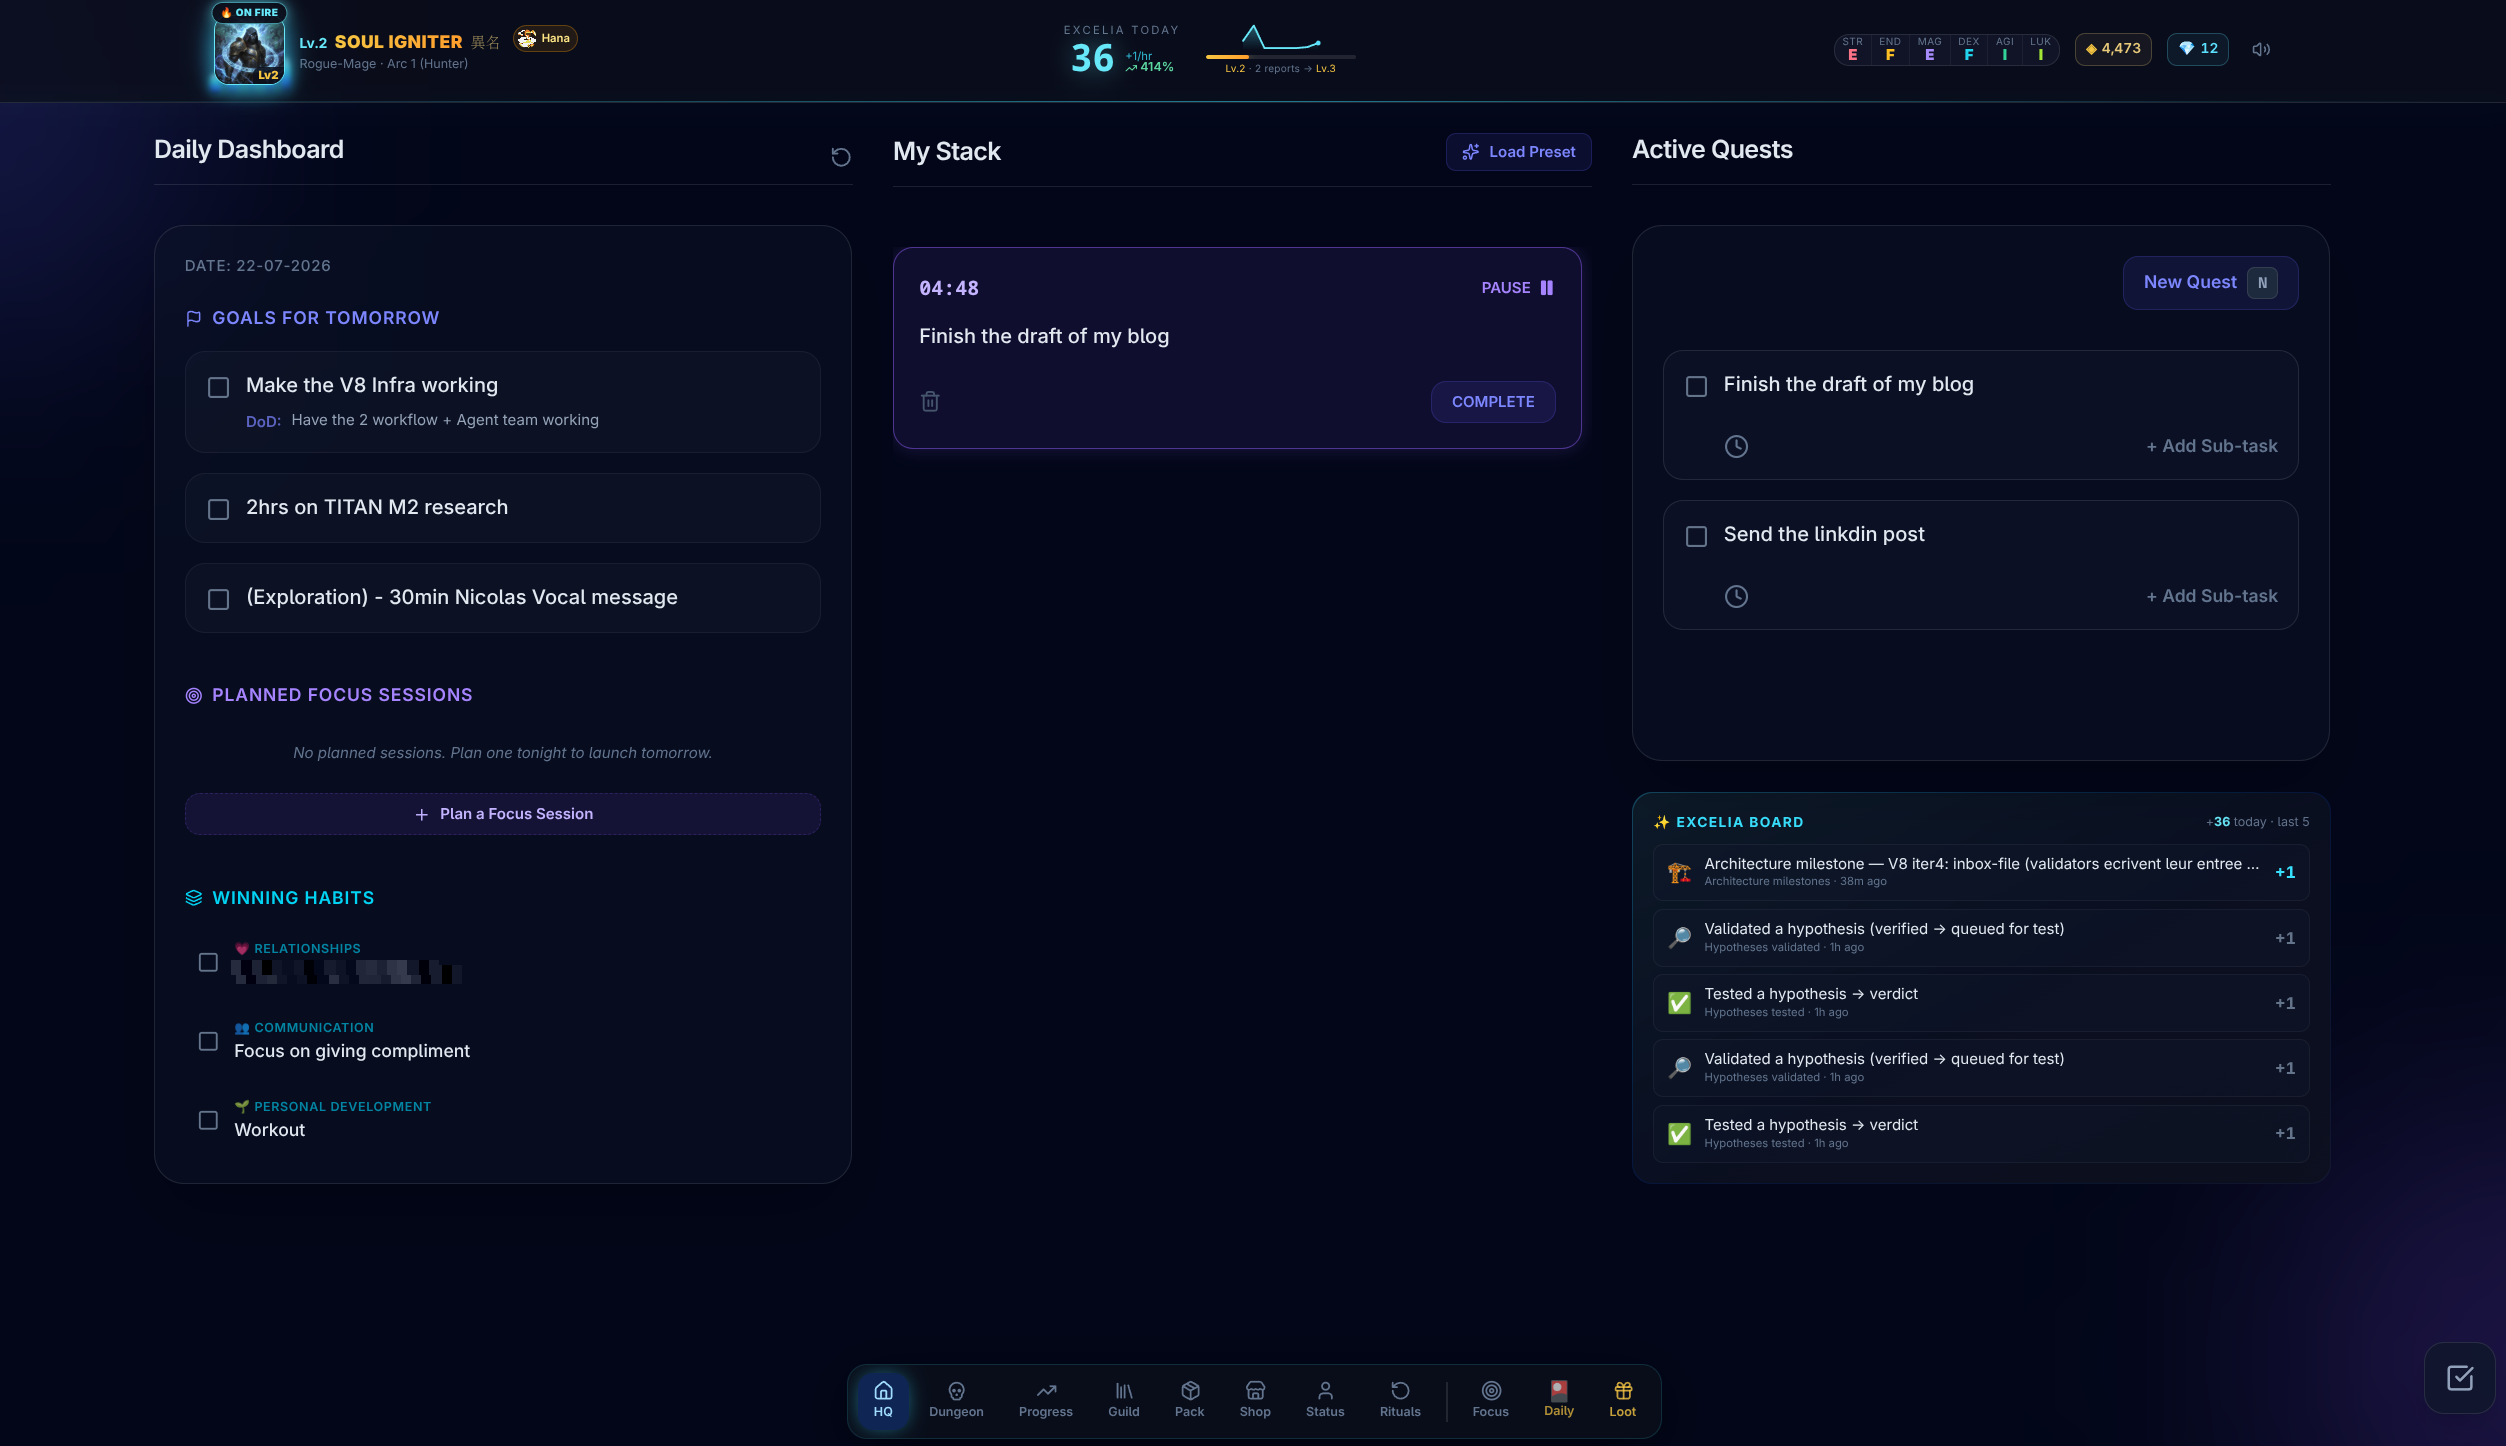Click the ON FIRE streak badge
The width and height of the screenshot is (2506, 1446).
250,12
